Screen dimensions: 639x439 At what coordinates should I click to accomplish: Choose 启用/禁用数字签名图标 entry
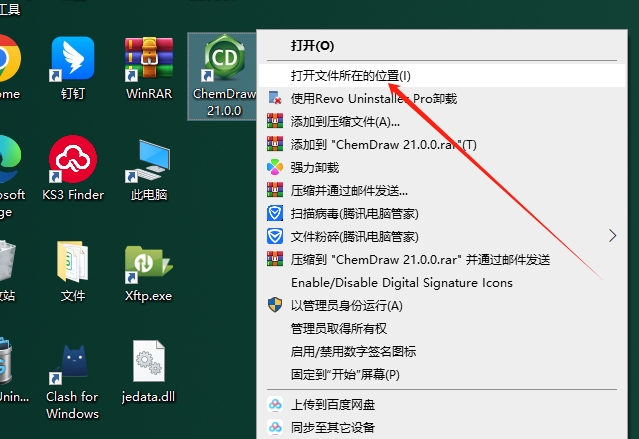pyautogui.click(x=442, y=351)
